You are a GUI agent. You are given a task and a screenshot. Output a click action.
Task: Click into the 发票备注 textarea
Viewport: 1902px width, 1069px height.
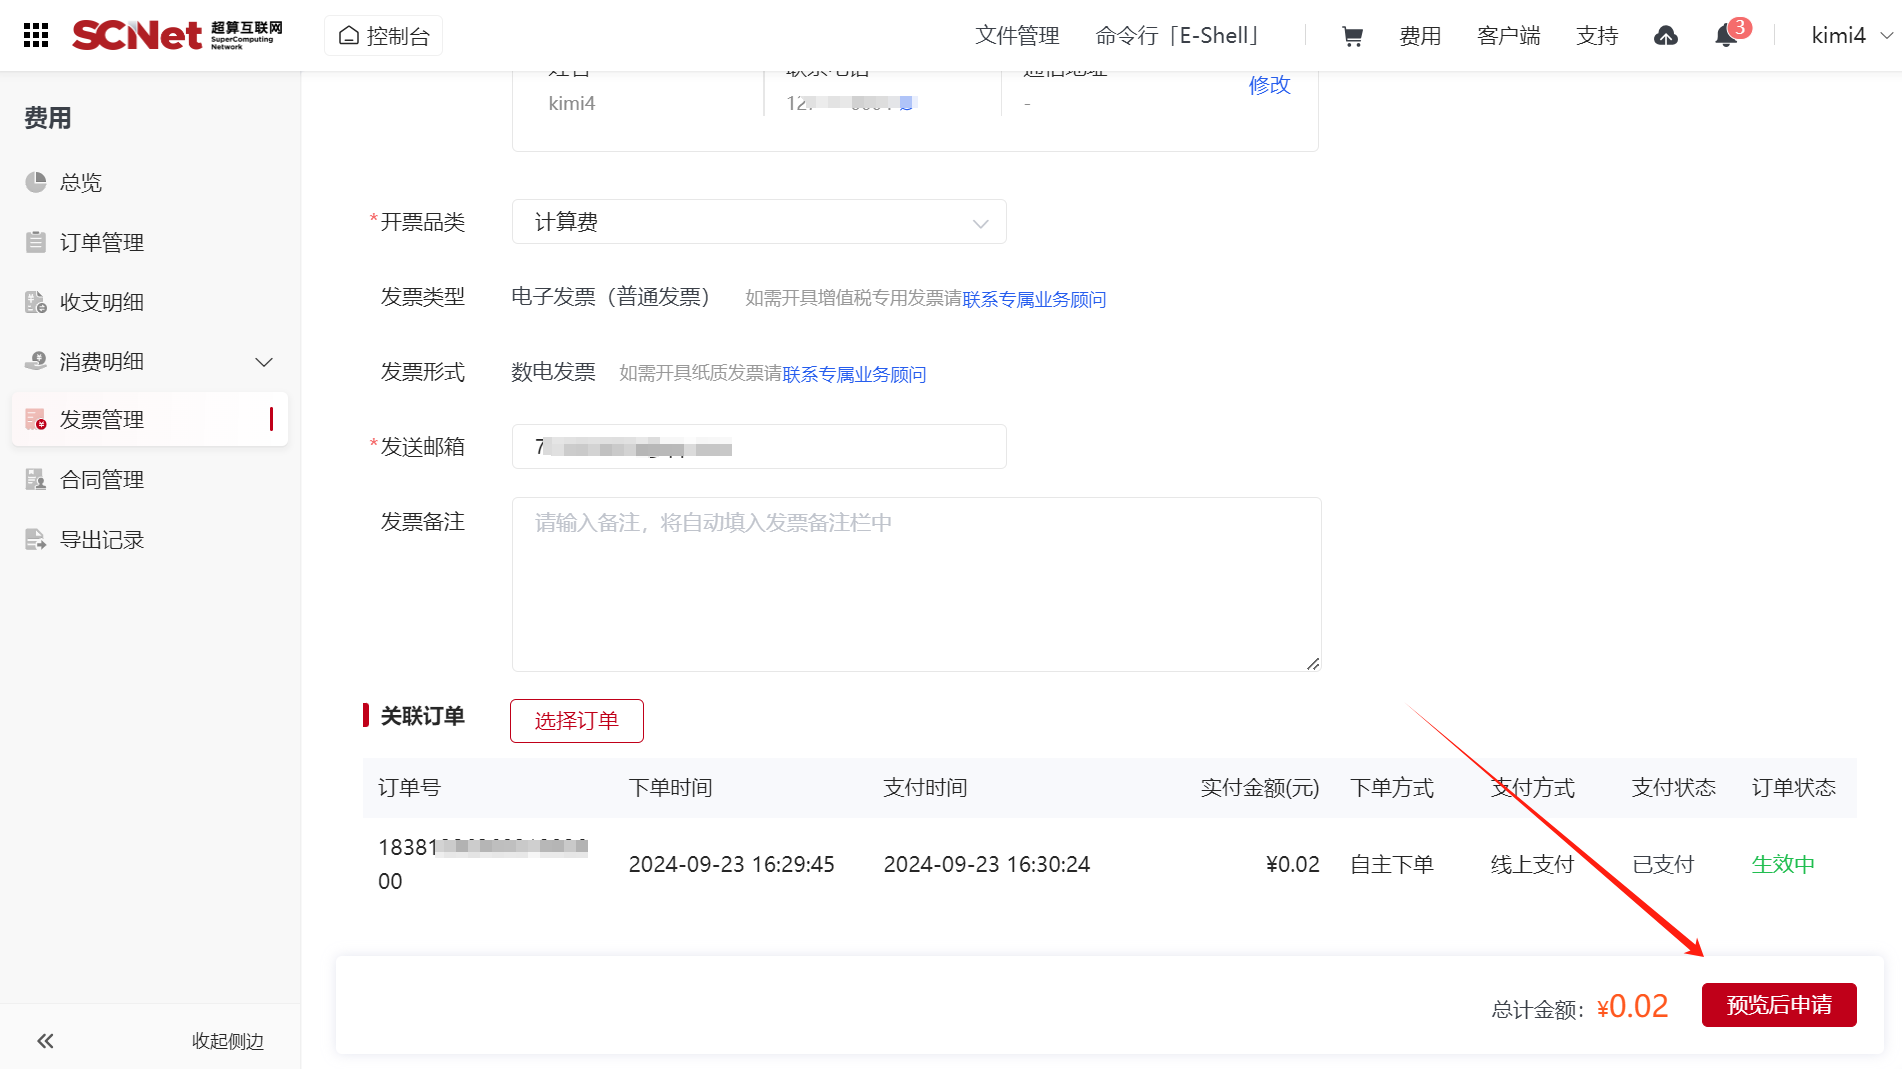point(915,584)
